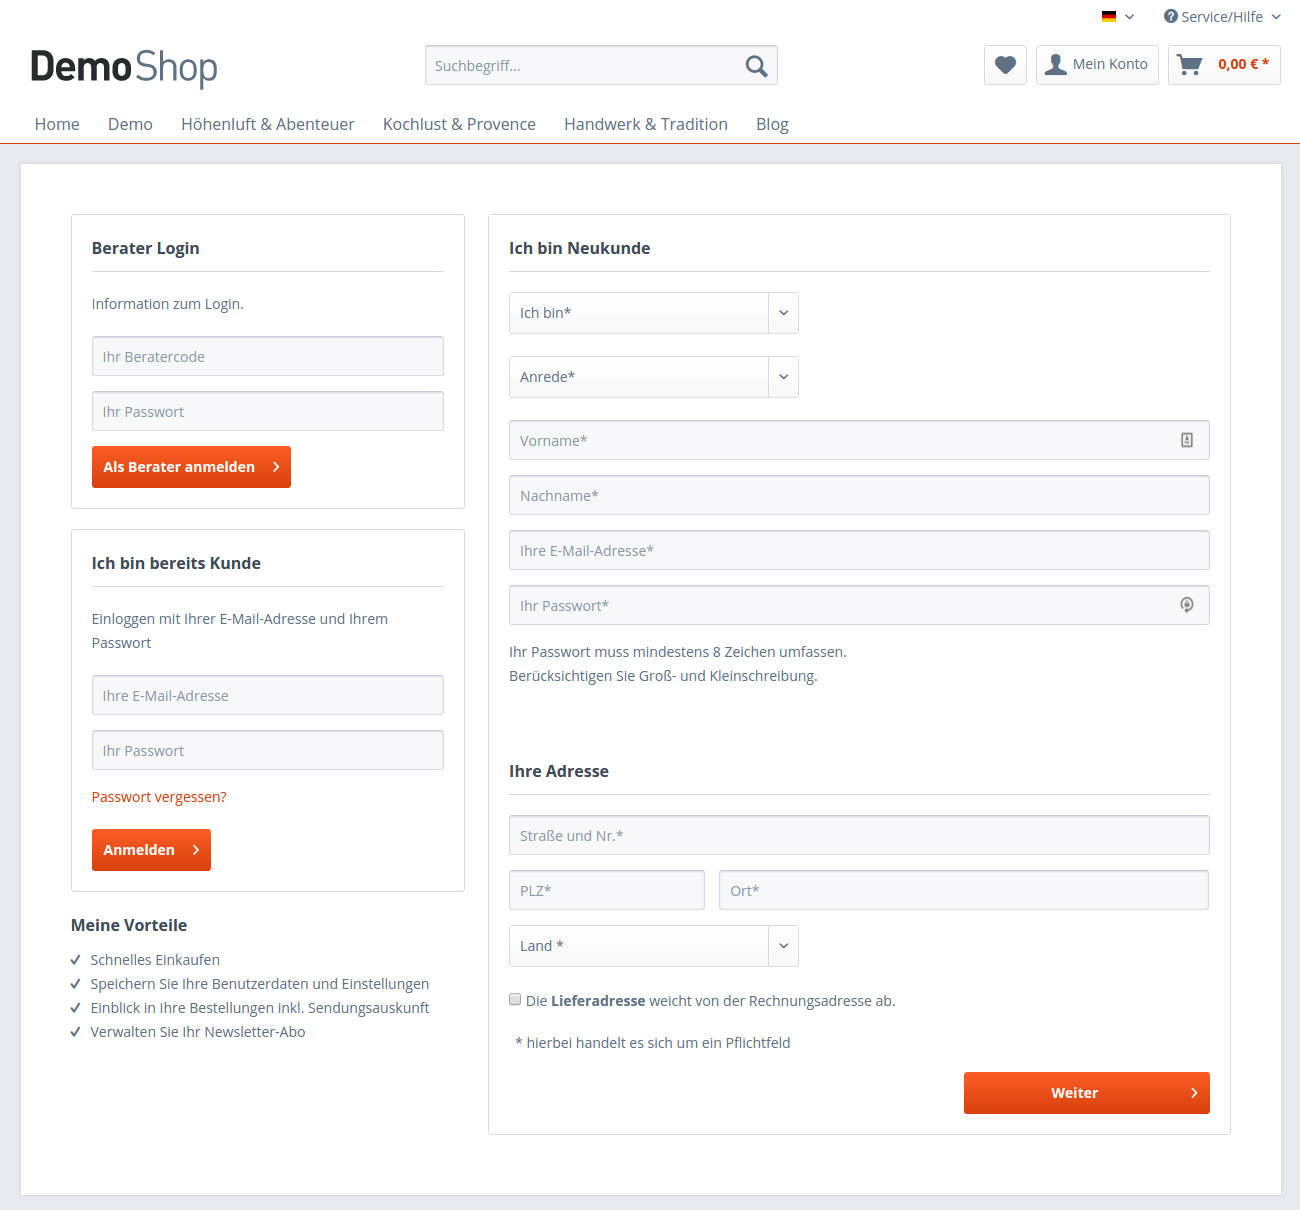Open Kochlust & Provence category

point(459,124)
